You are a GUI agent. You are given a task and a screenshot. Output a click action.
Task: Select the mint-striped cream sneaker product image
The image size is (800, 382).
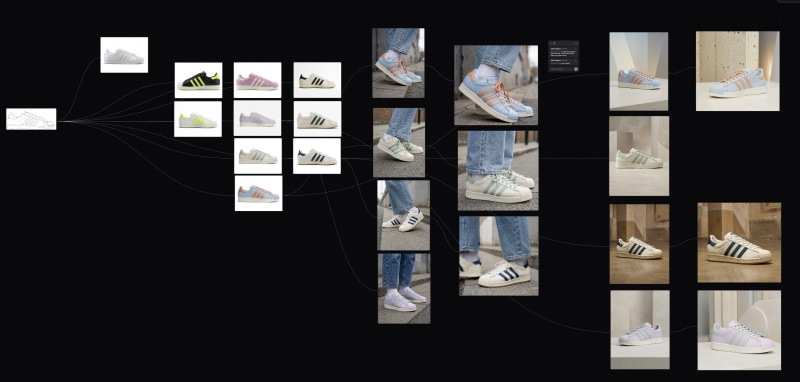[258, 156]
